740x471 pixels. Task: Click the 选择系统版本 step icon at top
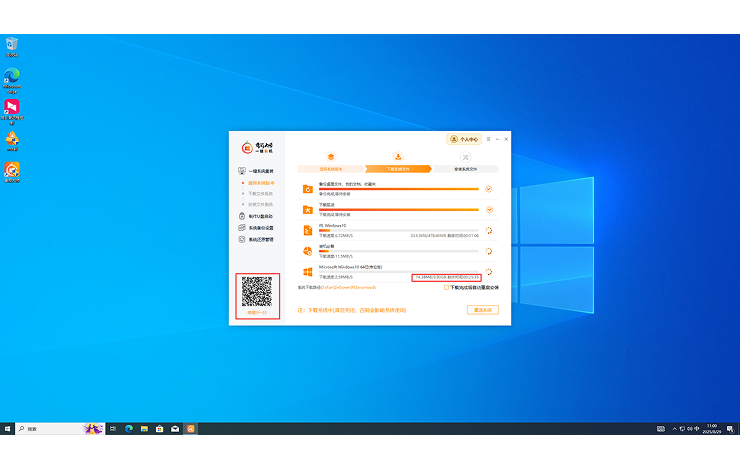tap(330, 157)
